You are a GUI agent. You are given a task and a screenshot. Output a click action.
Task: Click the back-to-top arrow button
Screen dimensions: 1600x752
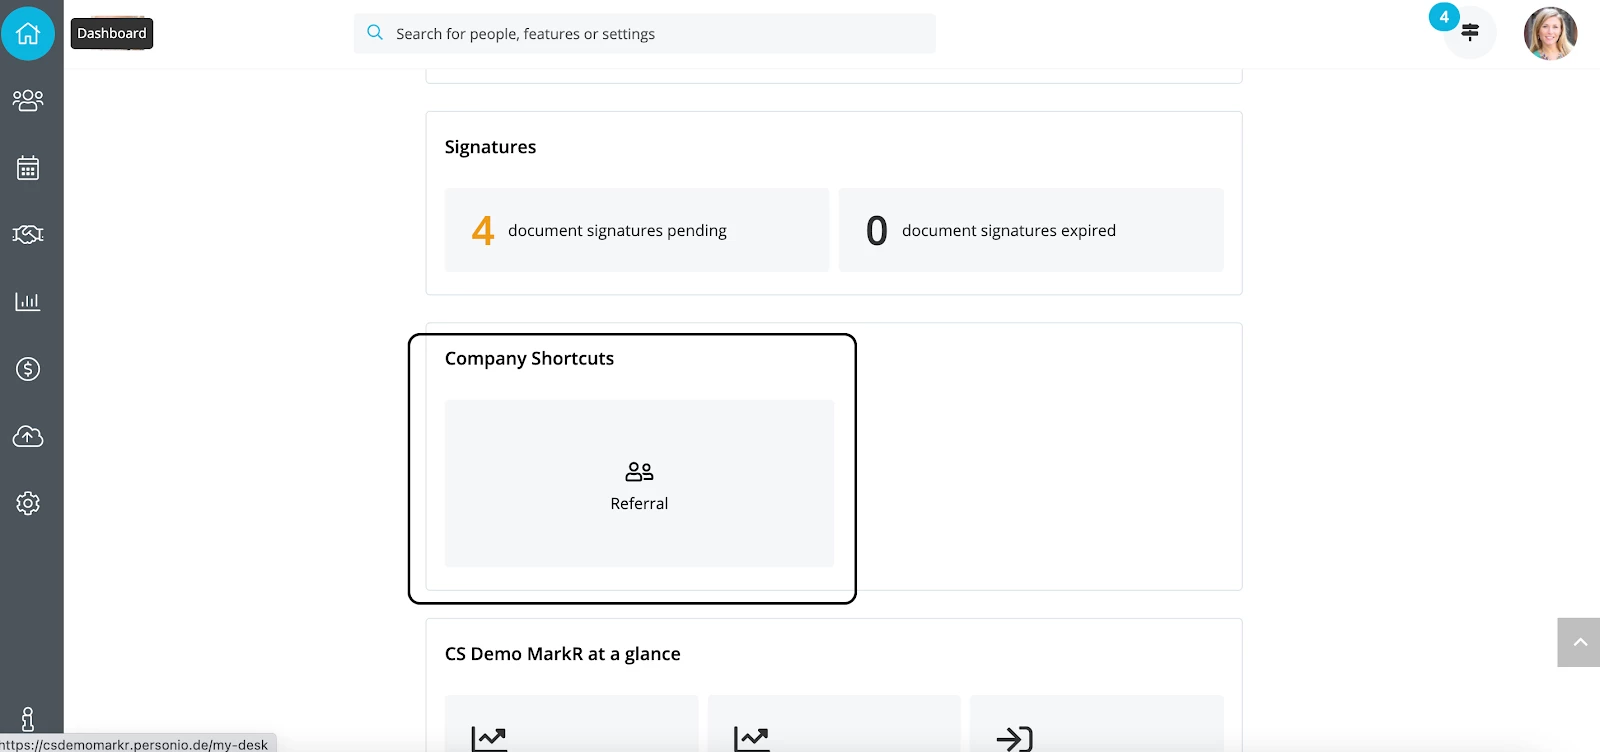pyautogui.click(x=1579, y=642)
